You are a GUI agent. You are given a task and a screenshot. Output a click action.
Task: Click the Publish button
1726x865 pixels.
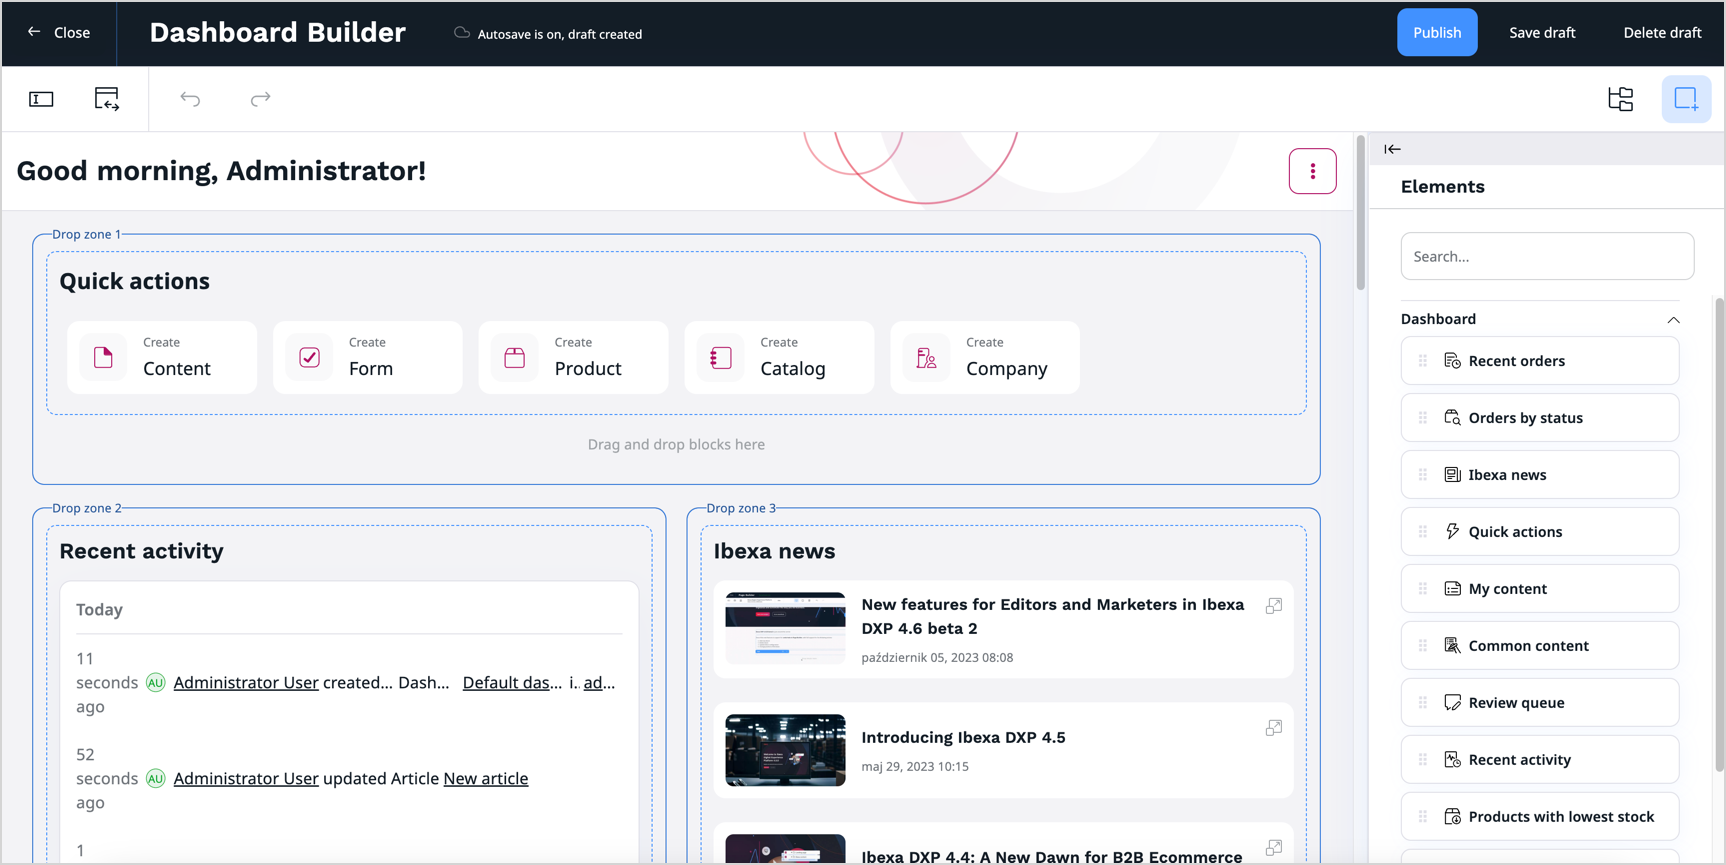pyautogui.click(x=1436, y=33)
